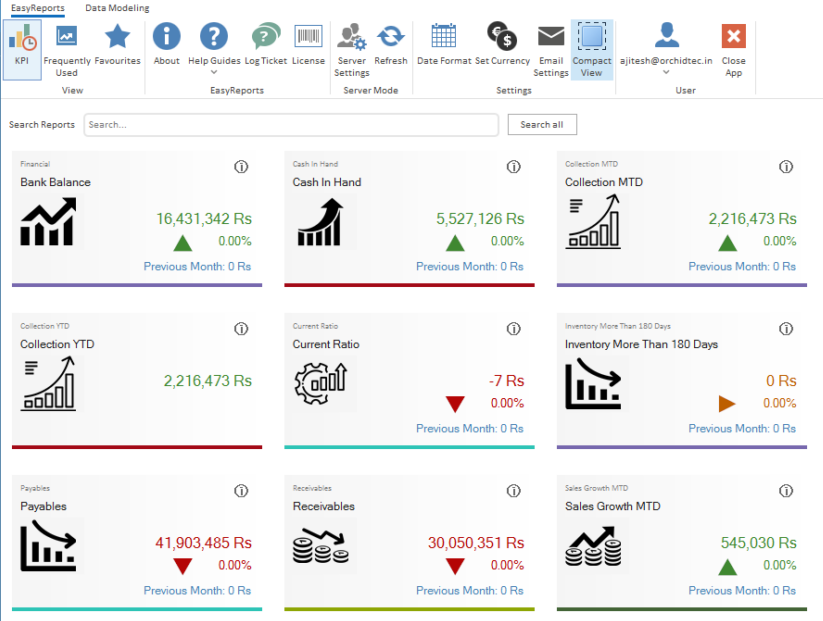
Task: Open the Date Format settings
Action: tap(443, 40)
